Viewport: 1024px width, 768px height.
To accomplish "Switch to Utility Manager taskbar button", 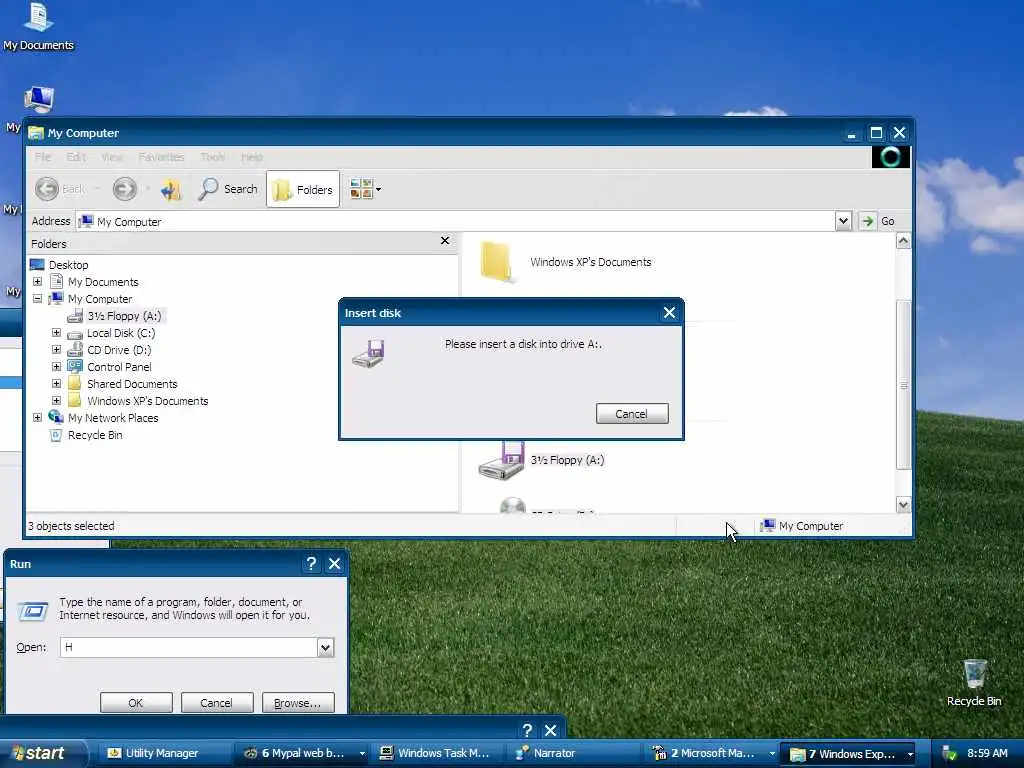I will (163, 753).
